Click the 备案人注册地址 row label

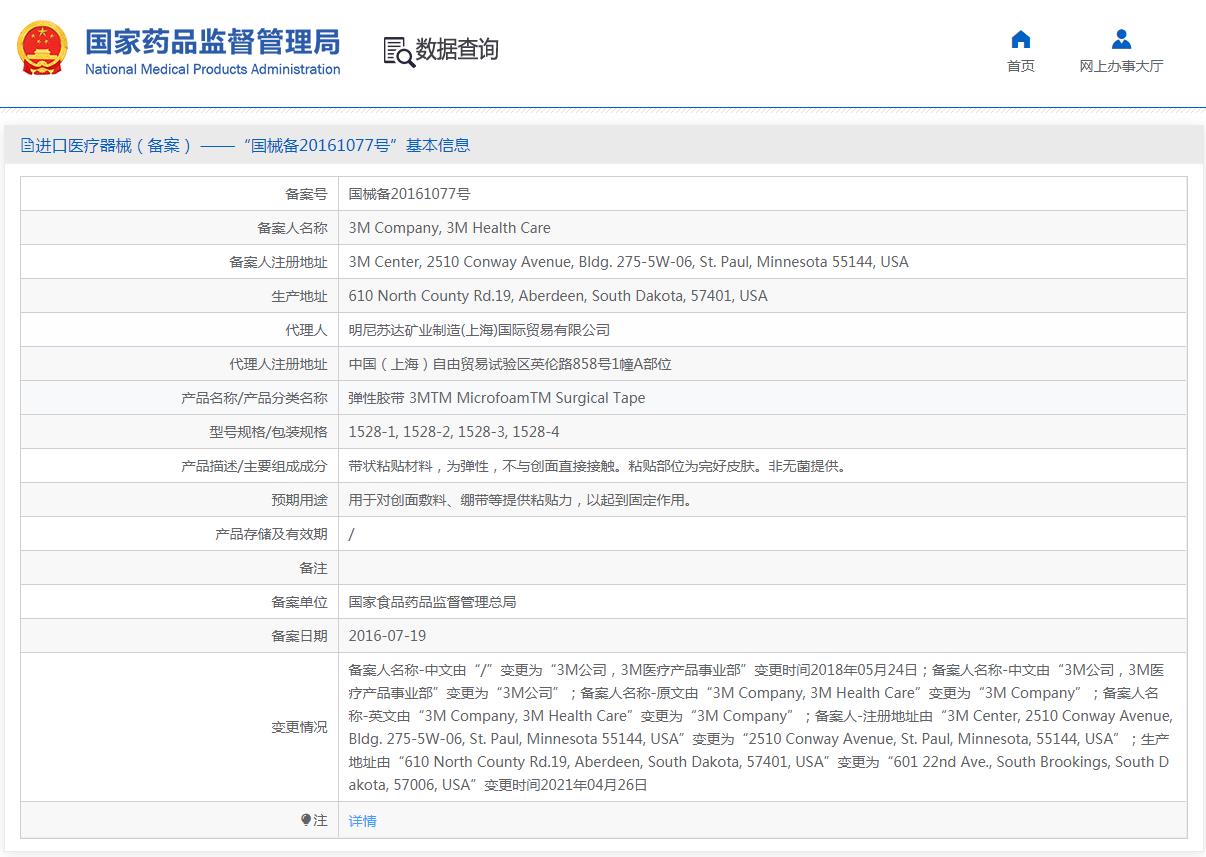pos(278,262)
